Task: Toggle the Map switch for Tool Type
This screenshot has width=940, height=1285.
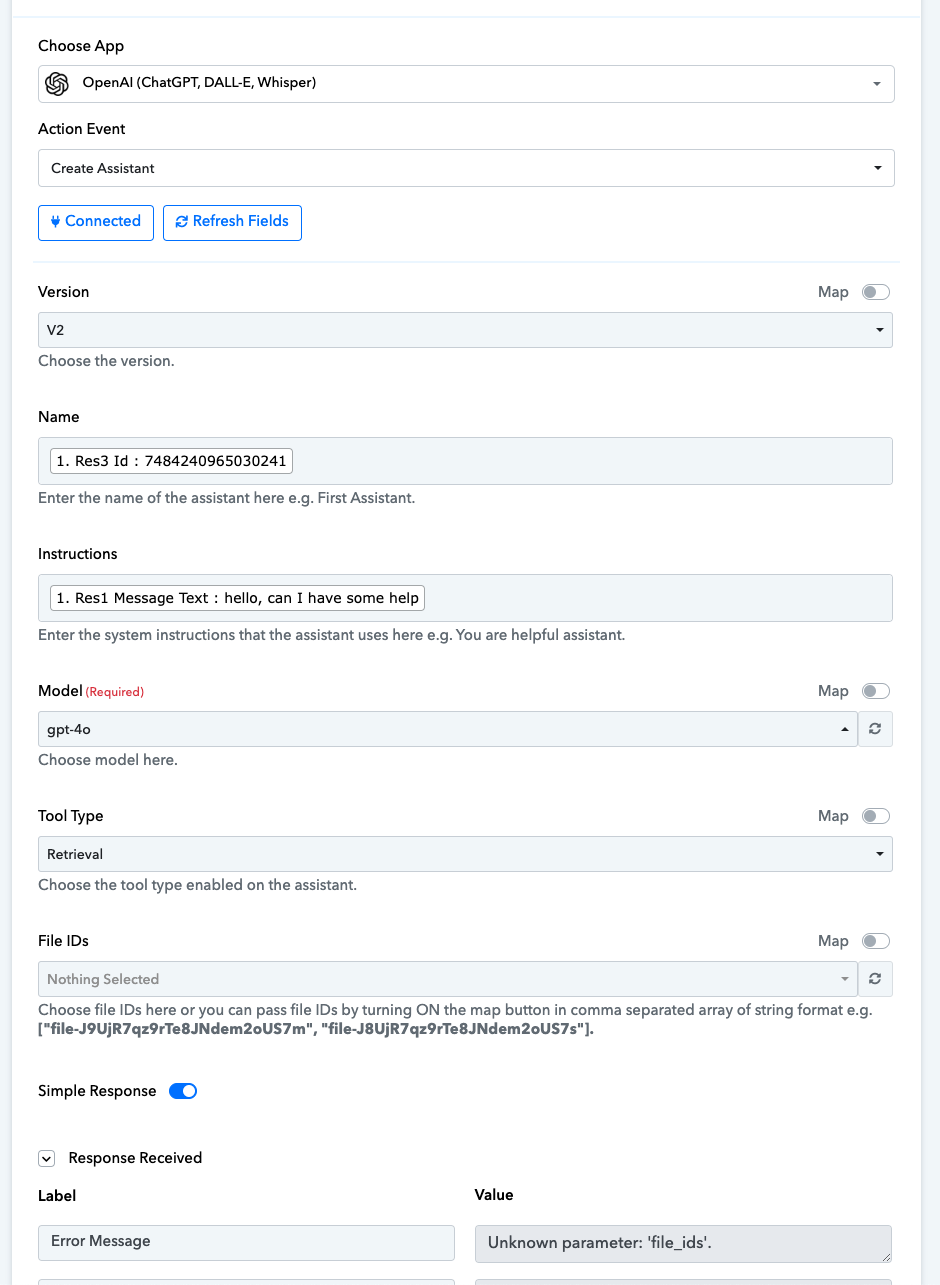Action: click(x=876, y=816)
